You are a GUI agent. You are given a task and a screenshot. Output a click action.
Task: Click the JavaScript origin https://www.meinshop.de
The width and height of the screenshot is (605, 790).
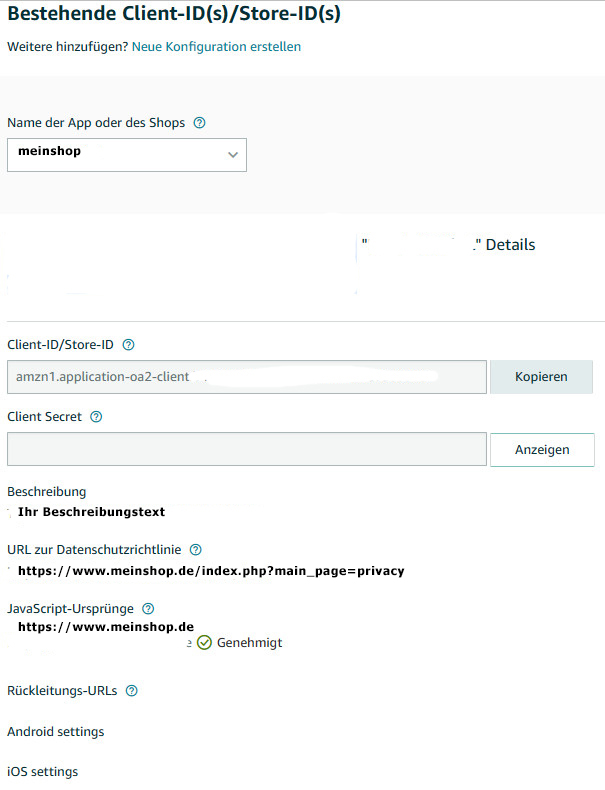click(106, 627)
